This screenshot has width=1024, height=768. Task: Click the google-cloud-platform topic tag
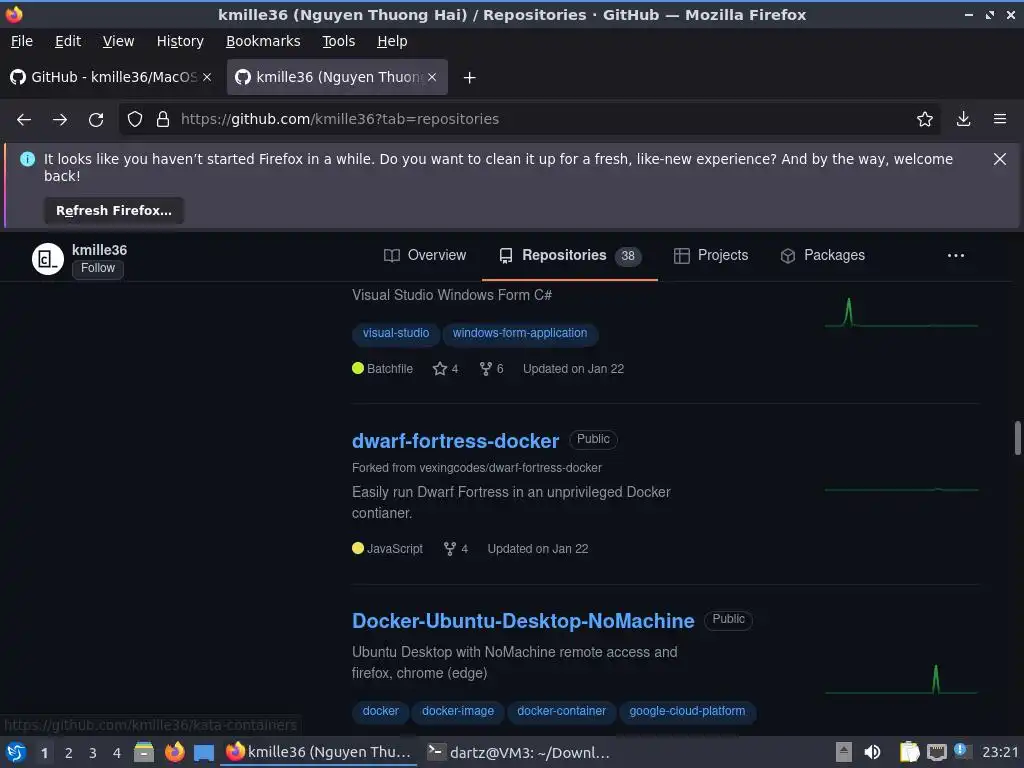pos(687,711)
